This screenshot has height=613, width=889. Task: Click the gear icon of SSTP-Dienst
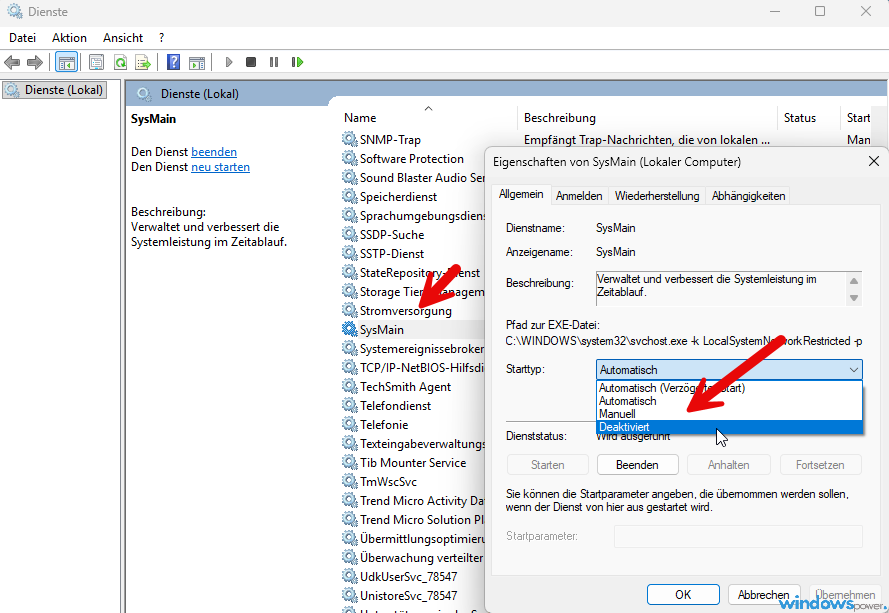click(x=349, y=253)
